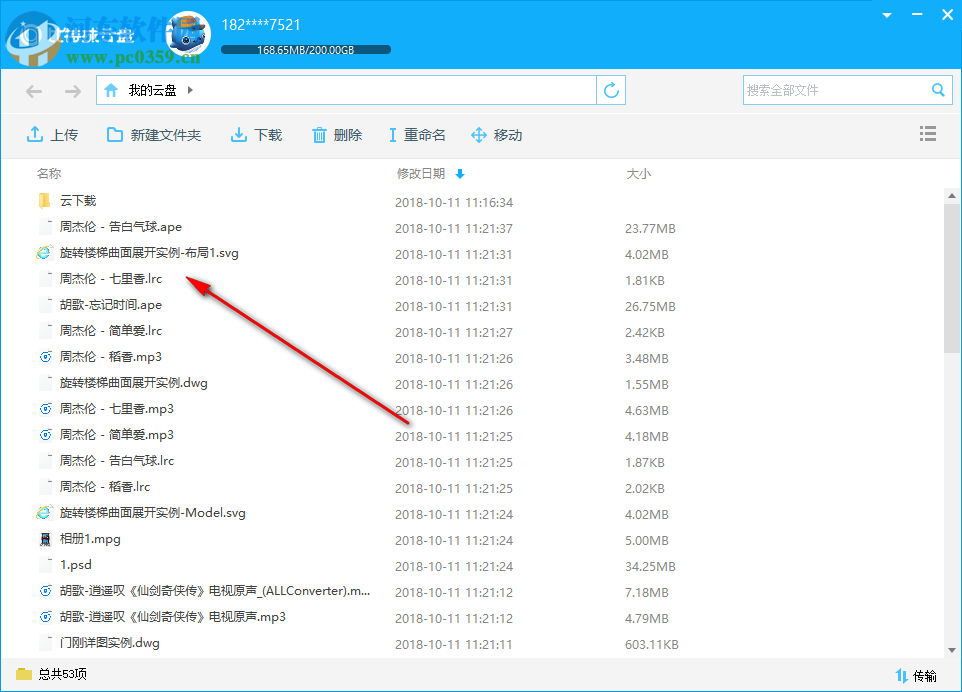Select file 周杰伦 - 告白气球.lrc
The height and width of the screenshot is (692, 962).
(x=117, y=461)
